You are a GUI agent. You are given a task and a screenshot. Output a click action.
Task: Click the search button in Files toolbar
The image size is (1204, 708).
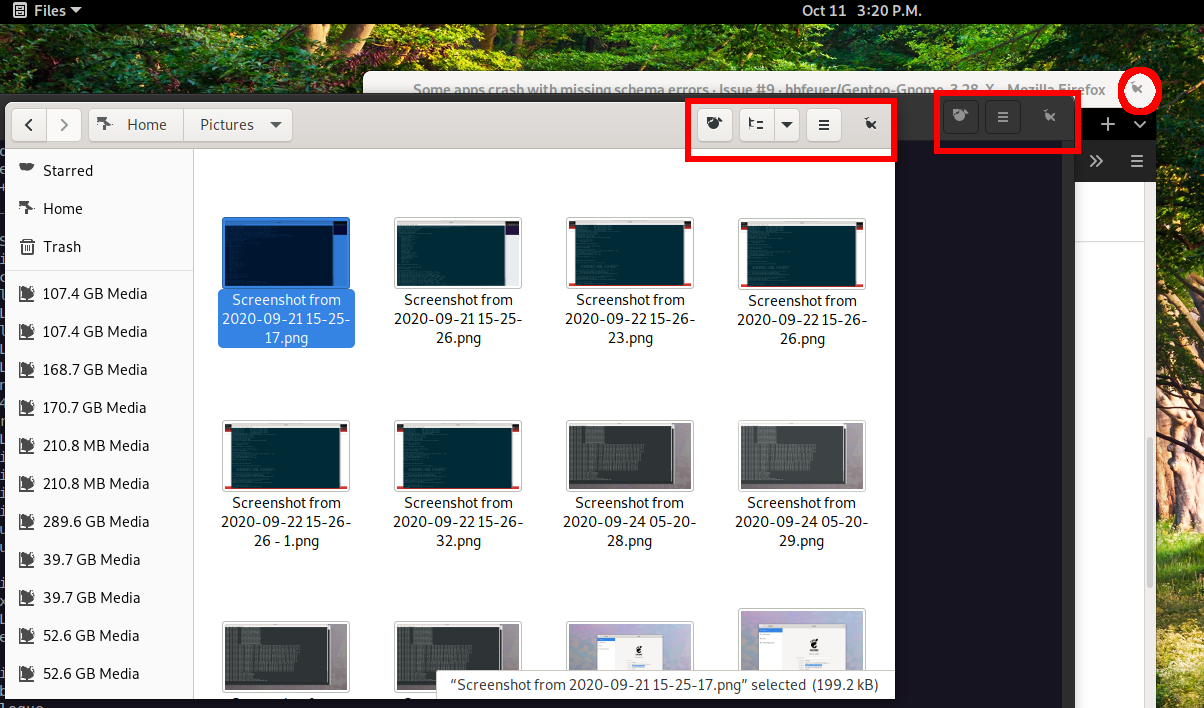(x=714, y=125)
